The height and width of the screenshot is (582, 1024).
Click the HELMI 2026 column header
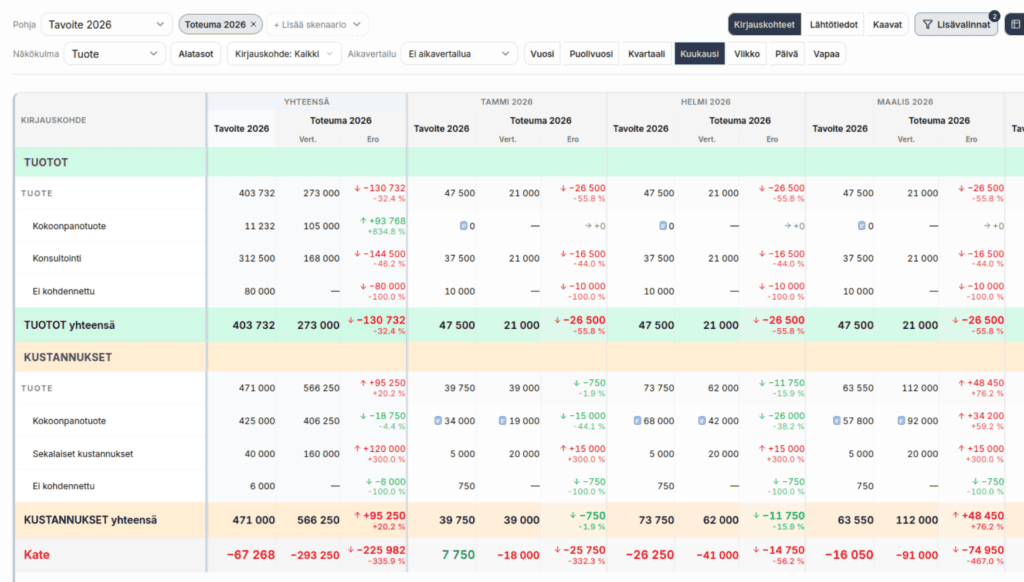pos(705,102)
